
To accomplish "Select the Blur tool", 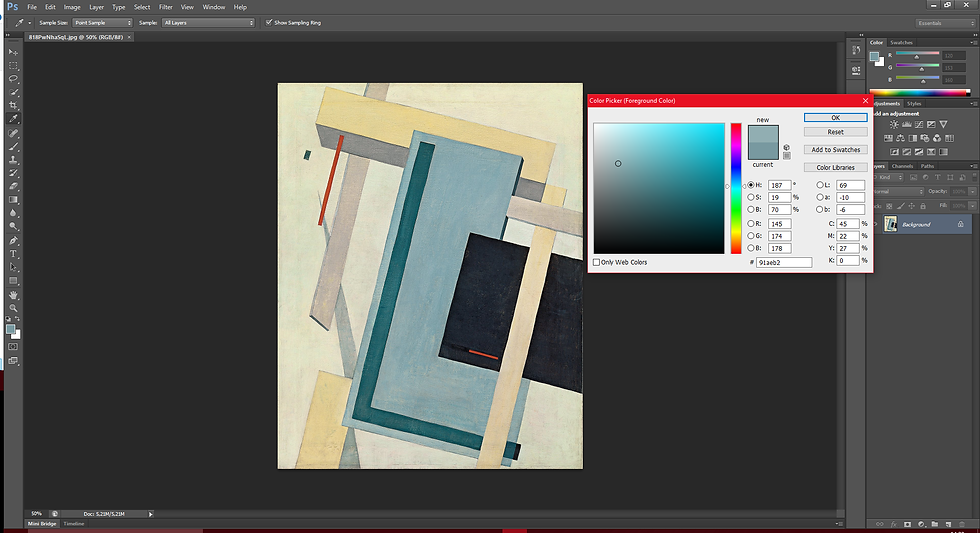I will point(13,213).
